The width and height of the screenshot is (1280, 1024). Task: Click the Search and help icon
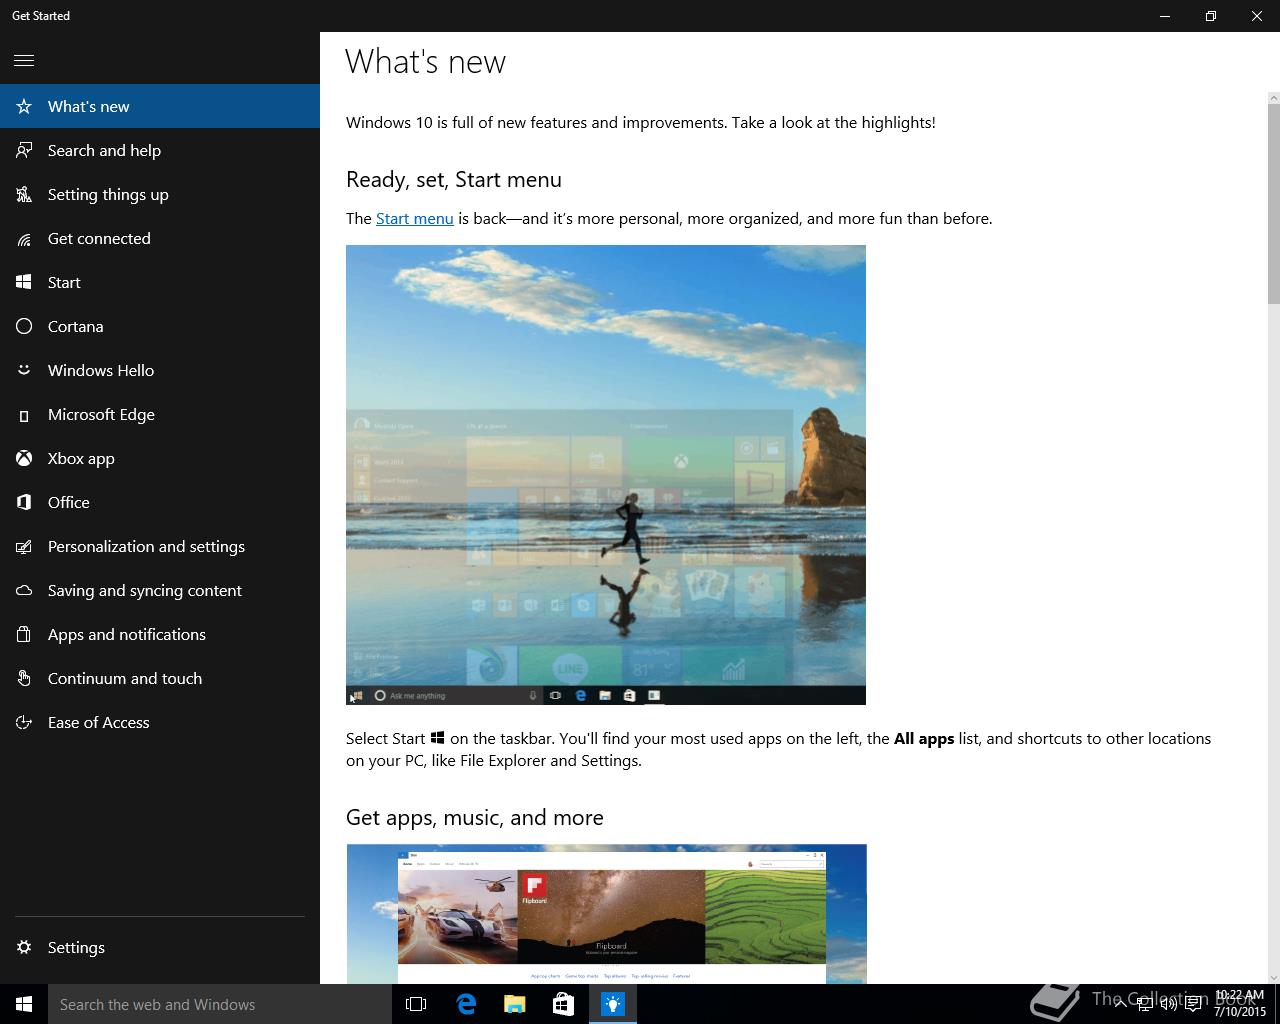24,150
